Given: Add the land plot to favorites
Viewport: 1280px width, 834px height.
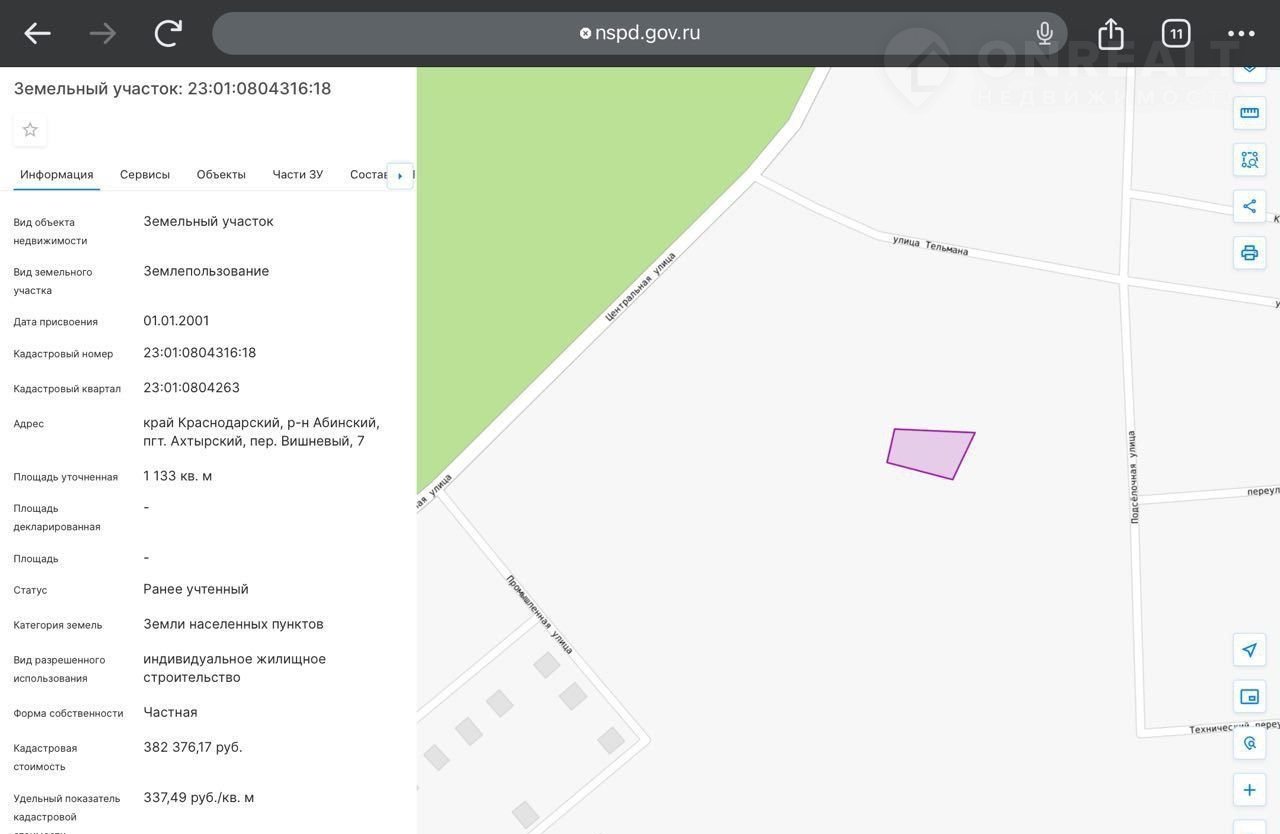Looking at the screenshot, I should (x=30, y=130).
